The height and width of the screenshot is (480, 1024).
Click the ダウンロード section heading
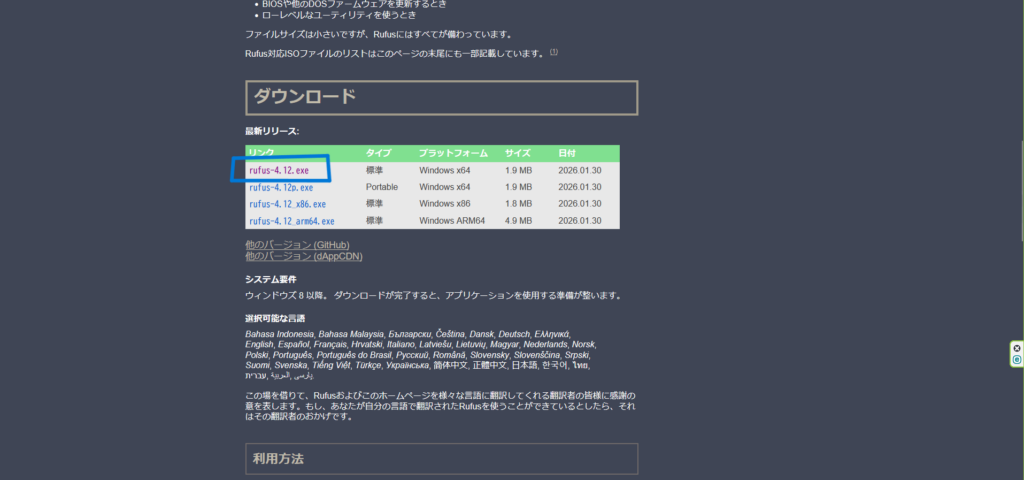[x=304, y=97]
